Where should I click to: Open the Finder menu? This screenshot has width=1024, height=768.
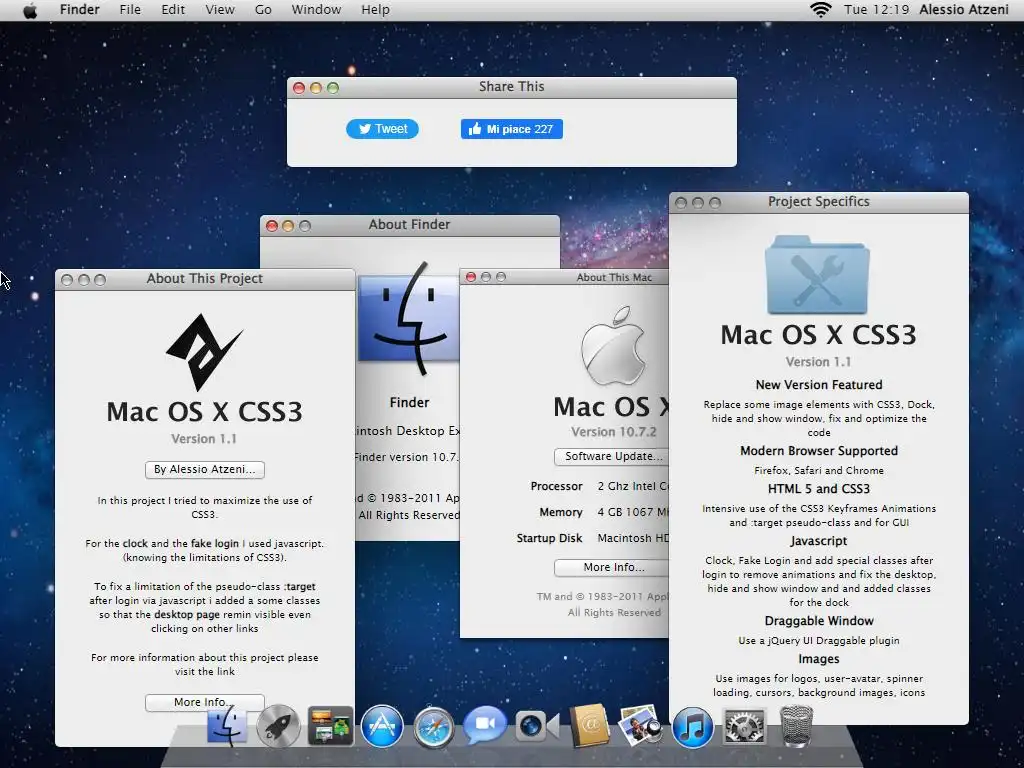coord(80,10)
